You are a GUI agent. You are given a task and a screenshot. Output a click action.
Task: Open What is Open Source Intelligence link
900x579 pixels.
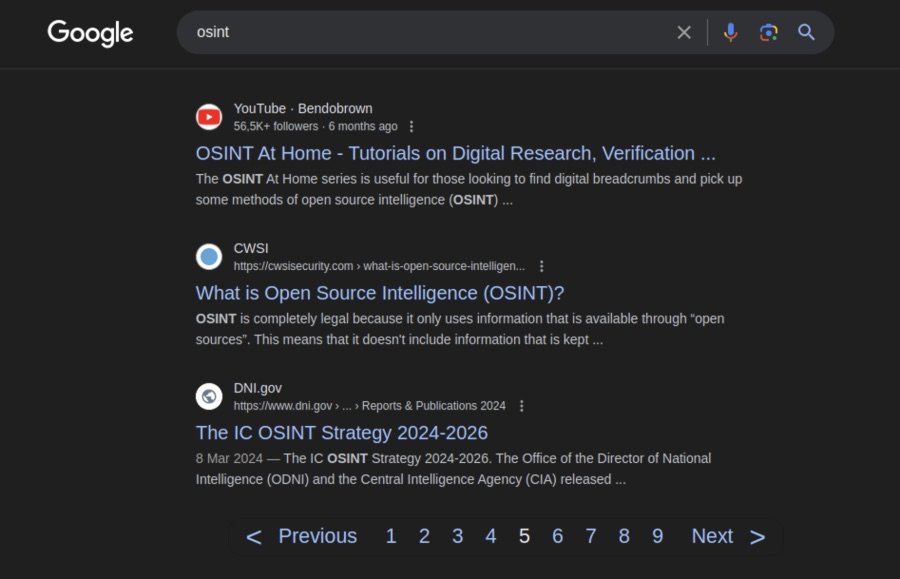[380, 293]
